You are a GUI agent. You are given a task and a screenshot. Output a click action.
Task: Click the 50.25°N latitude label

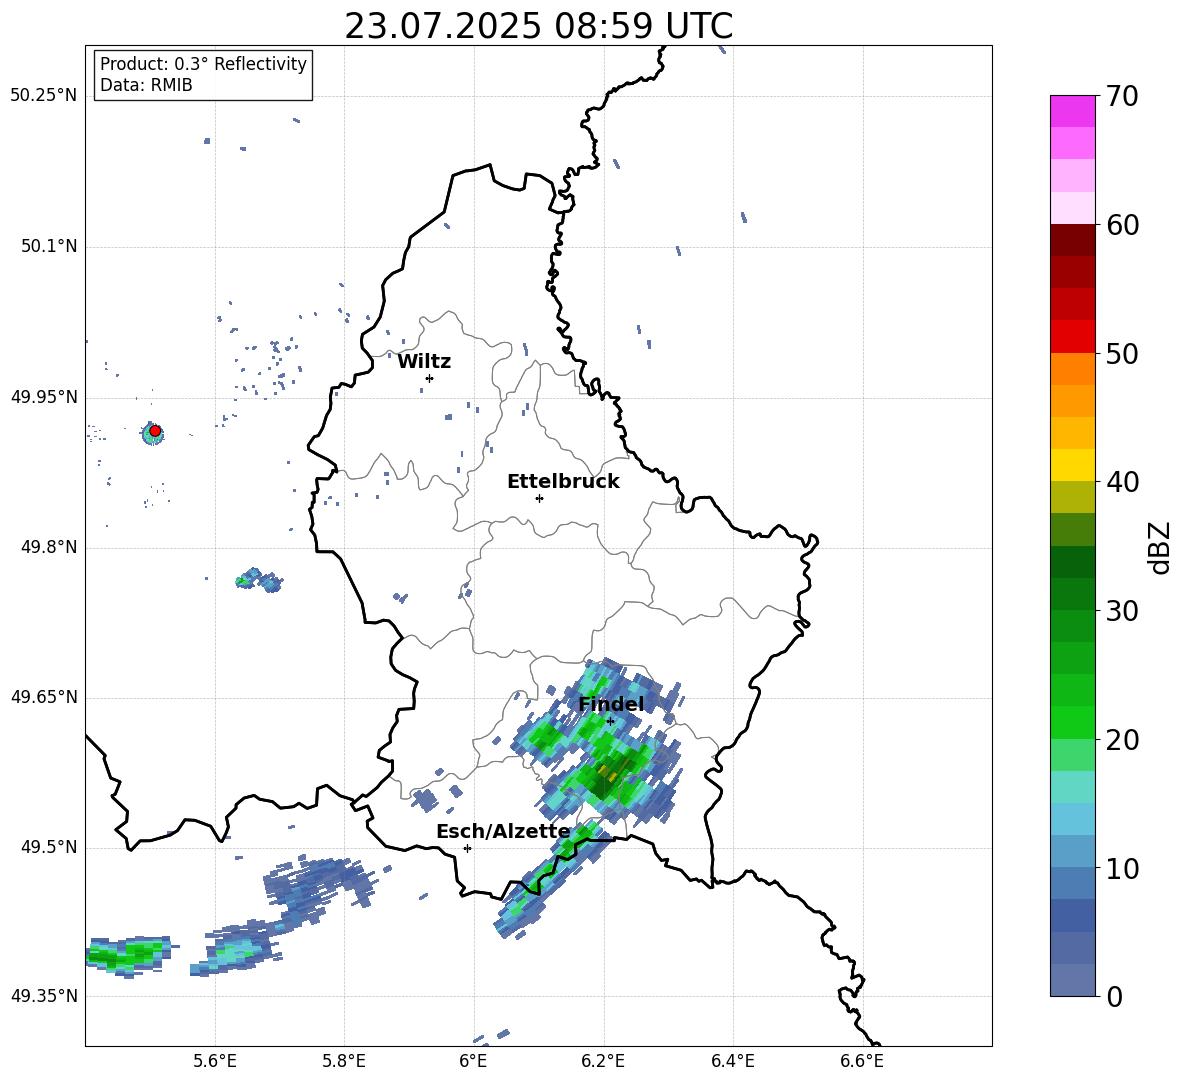(x=44, y=96)
